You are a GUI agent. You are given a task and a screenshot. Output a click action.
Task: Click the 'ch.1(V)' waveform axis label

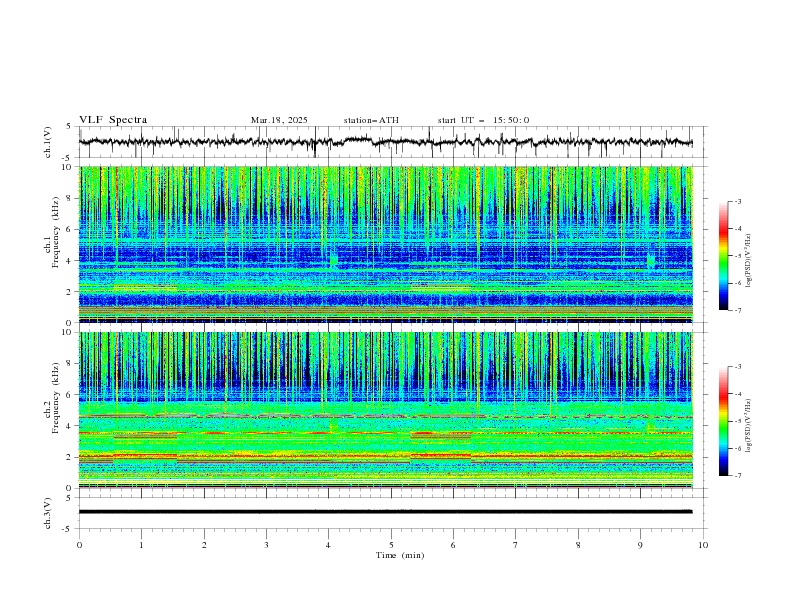tap(48, 142)
